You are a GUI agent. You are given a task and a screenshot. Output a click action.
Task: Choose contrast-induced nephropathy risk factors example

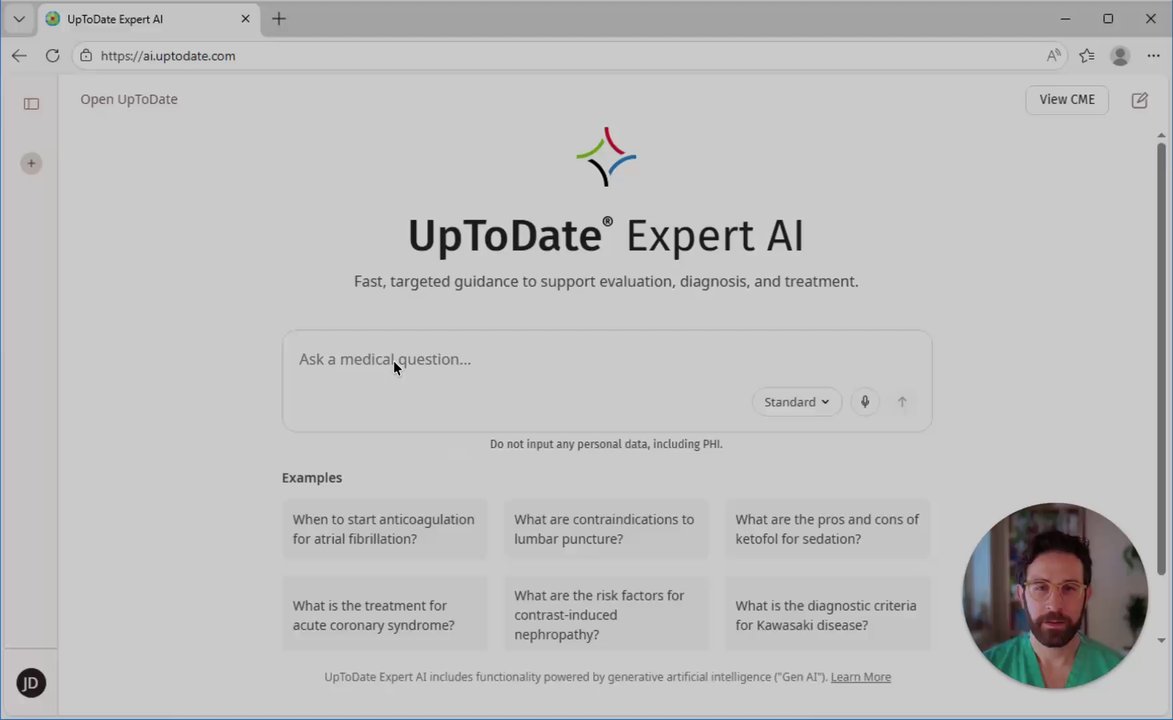tap(606, 615)
